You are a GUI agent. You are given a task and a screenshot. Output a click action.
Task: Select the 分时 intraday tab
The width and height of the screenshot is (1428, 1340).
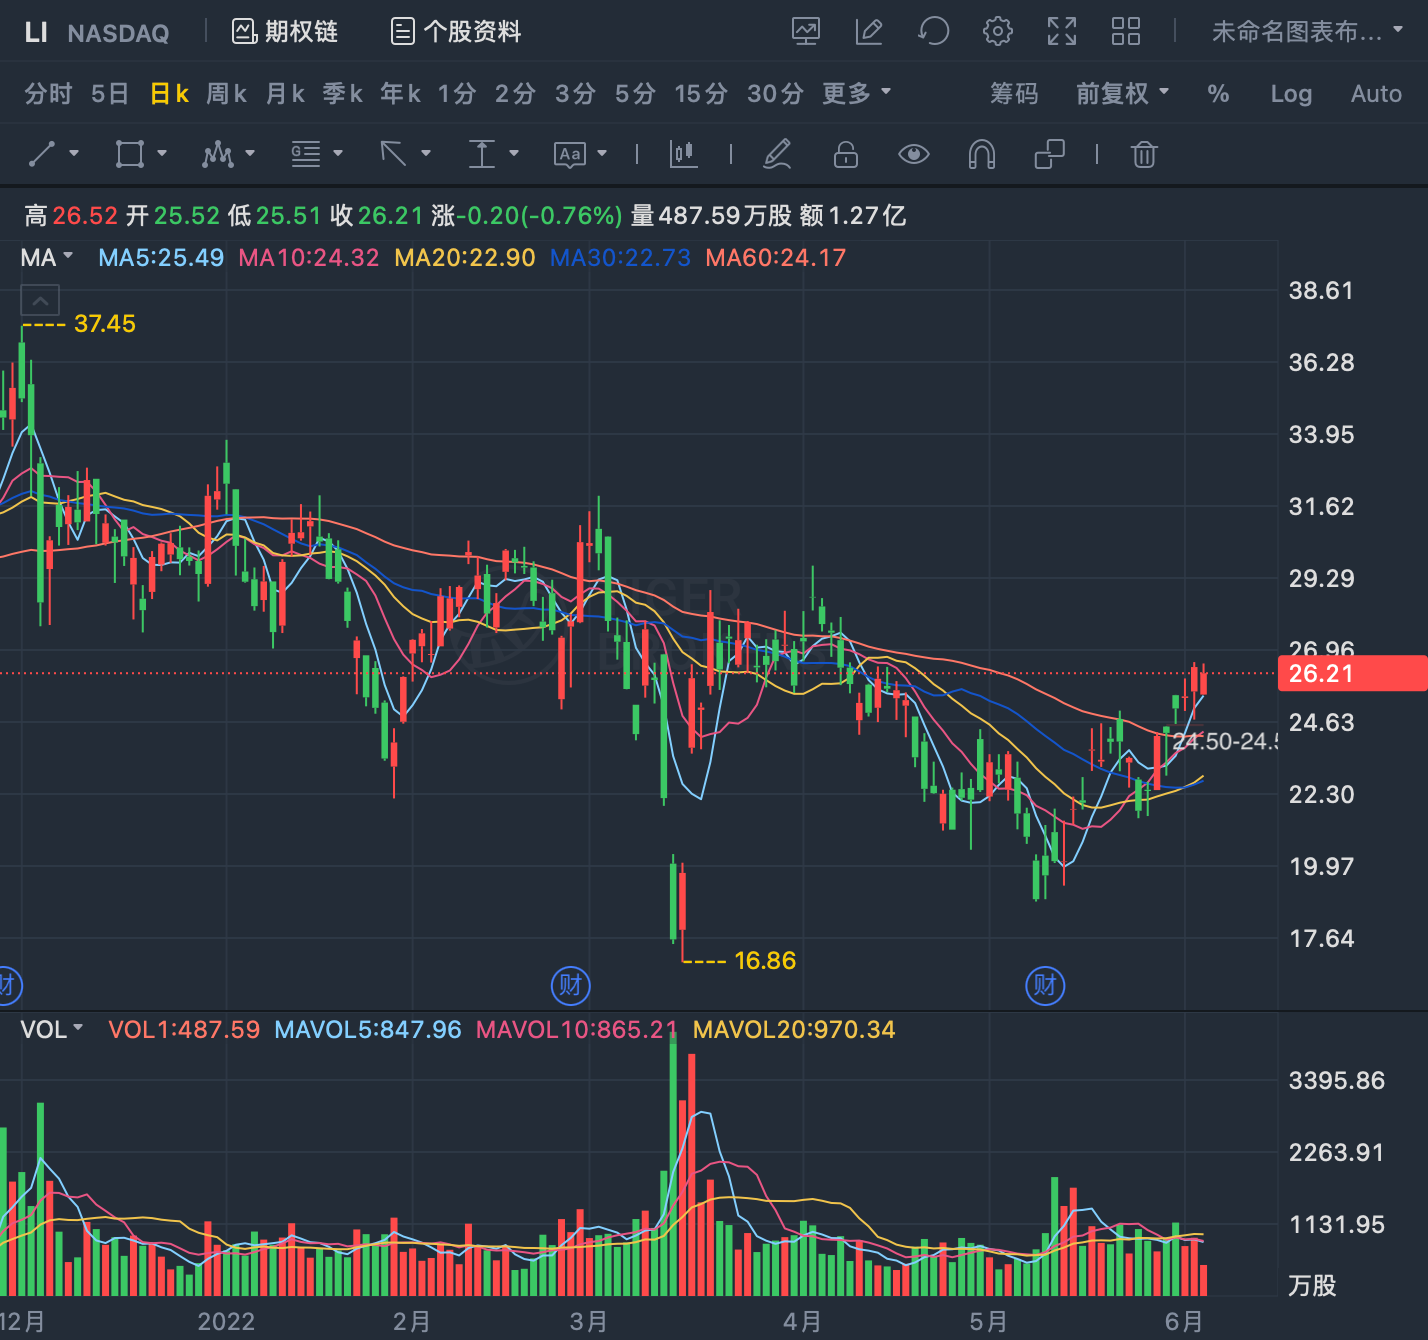(x=48, y=93)
